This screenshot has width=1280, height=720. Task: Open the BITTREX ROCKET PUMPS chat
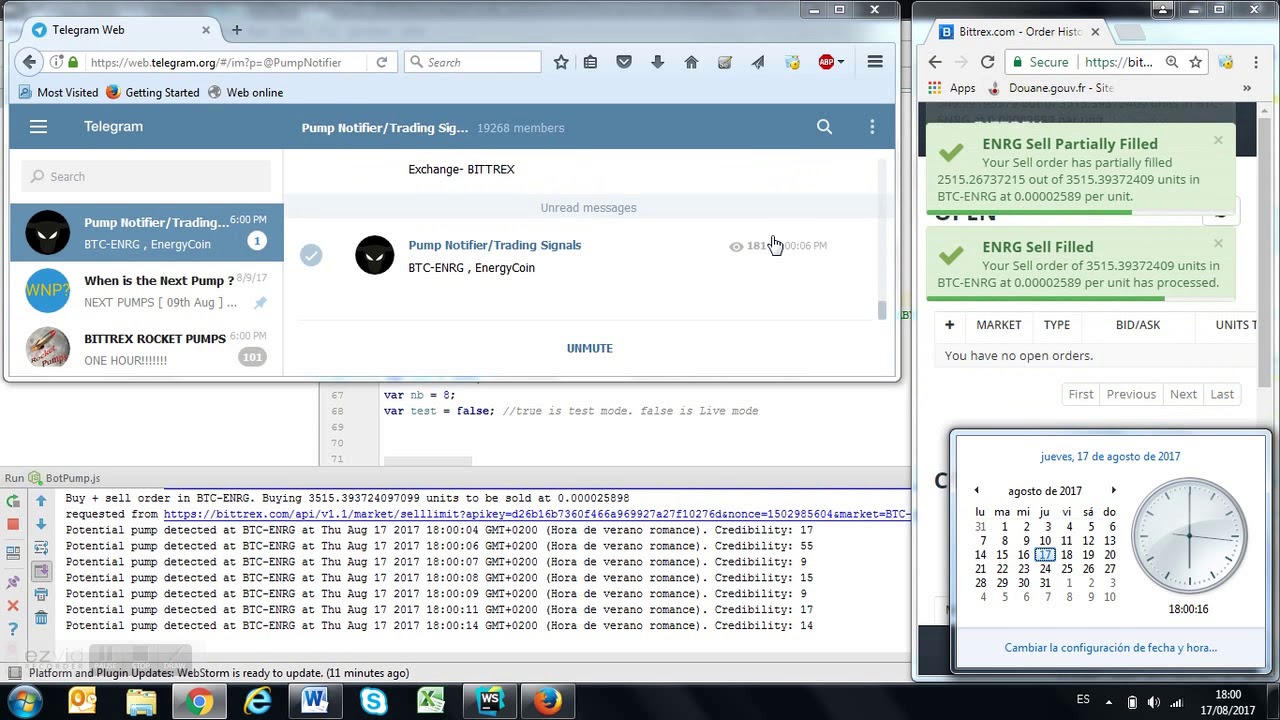pos(147,348)
